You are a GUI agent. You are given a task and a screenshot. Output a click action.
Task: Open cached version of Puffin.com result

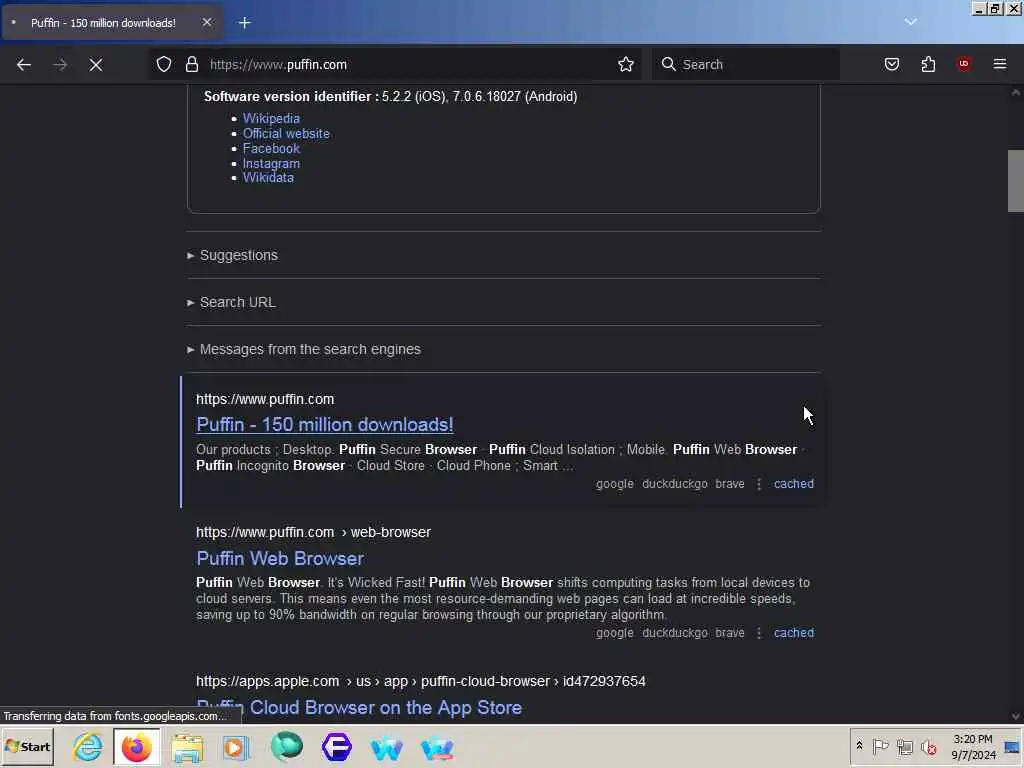pyautogui.click(x=793, y=484)
